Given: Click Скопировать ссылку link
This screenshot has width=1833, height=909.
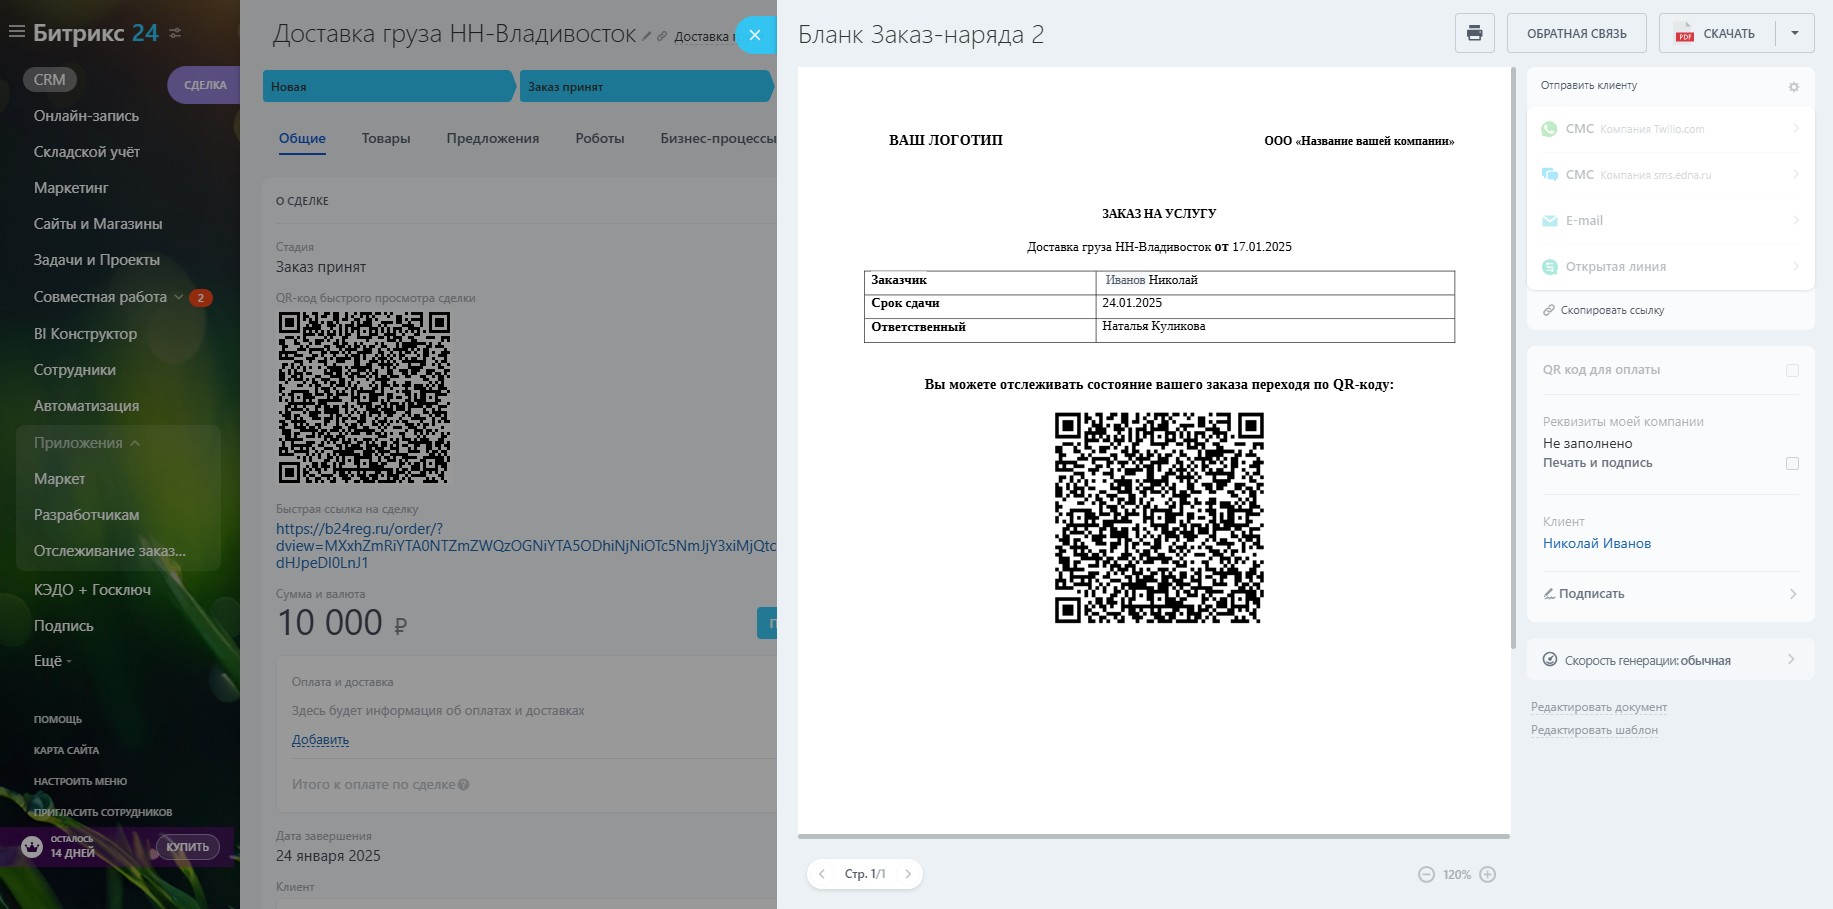Looking at the screenshot, I should 1612,310.
